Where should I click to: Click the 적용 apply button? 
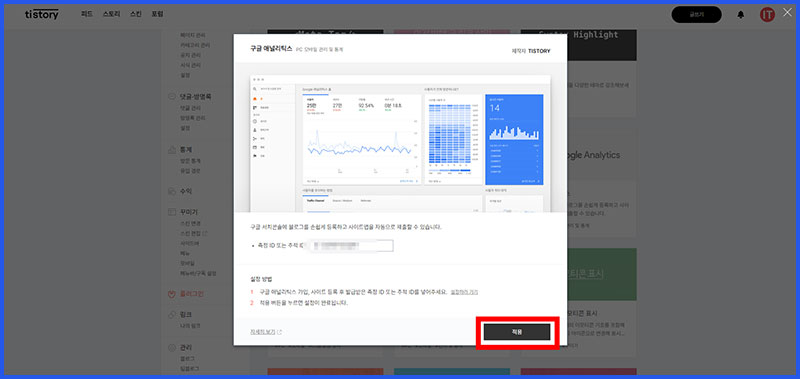point(517,332)
